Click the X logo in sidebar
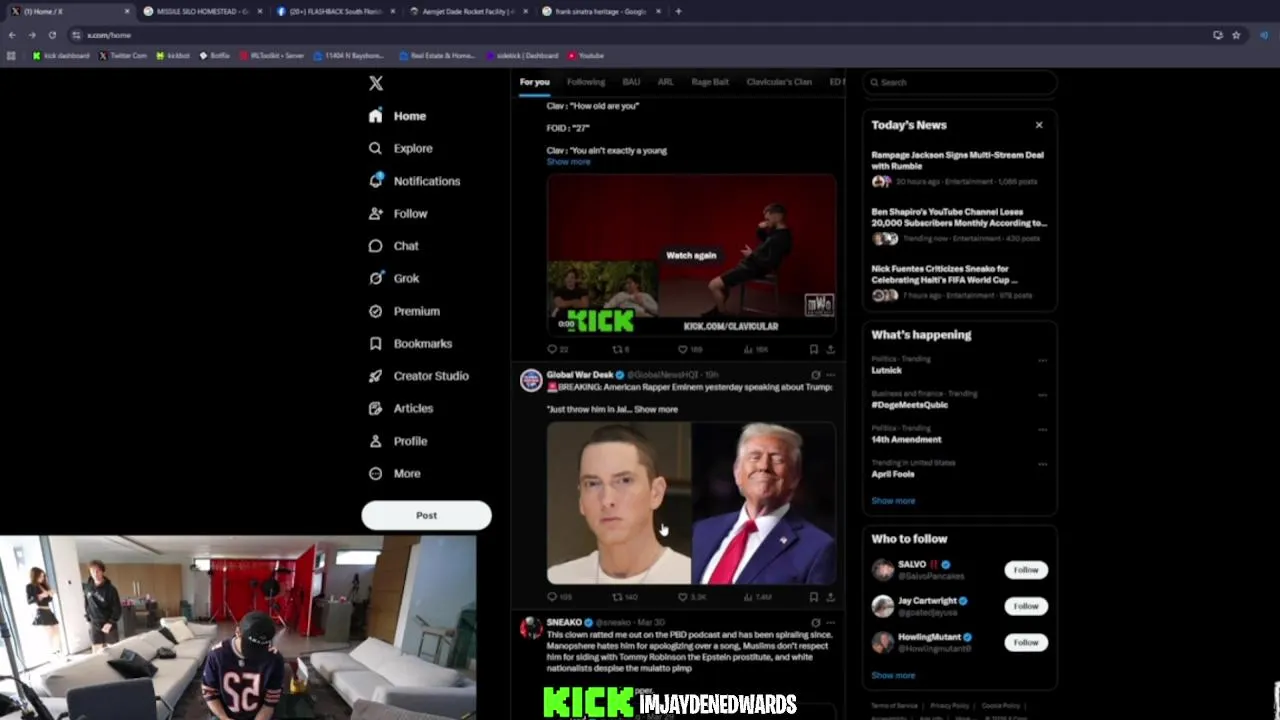 [375, 83]
